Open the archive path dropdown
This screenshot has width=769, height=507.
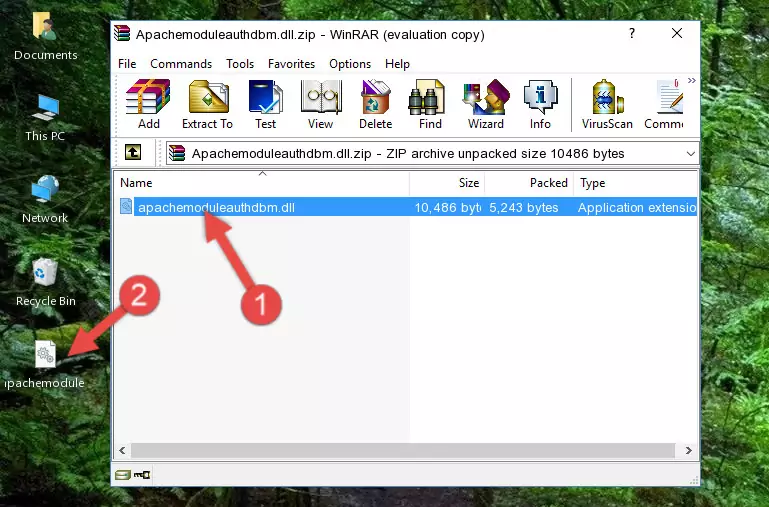tap(691, 153)
